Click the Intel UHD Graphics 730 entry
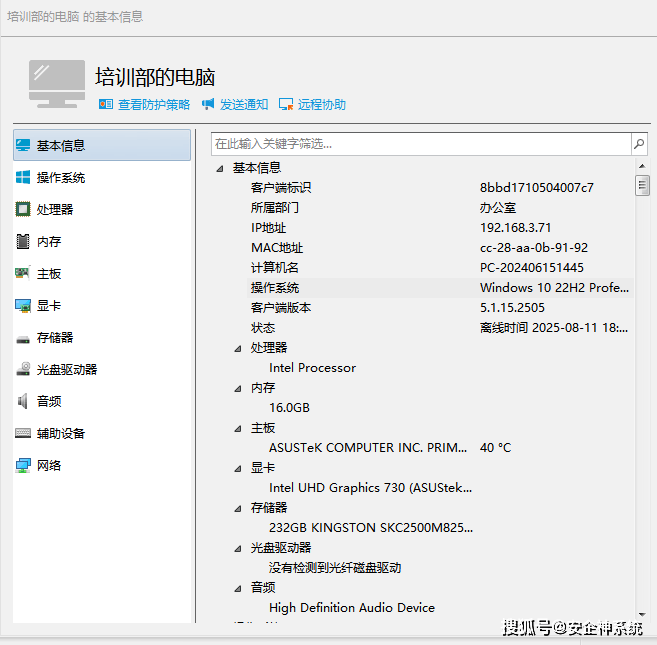Screen dimensions: 657x645 pyautogui.click(x=370, y=487)
